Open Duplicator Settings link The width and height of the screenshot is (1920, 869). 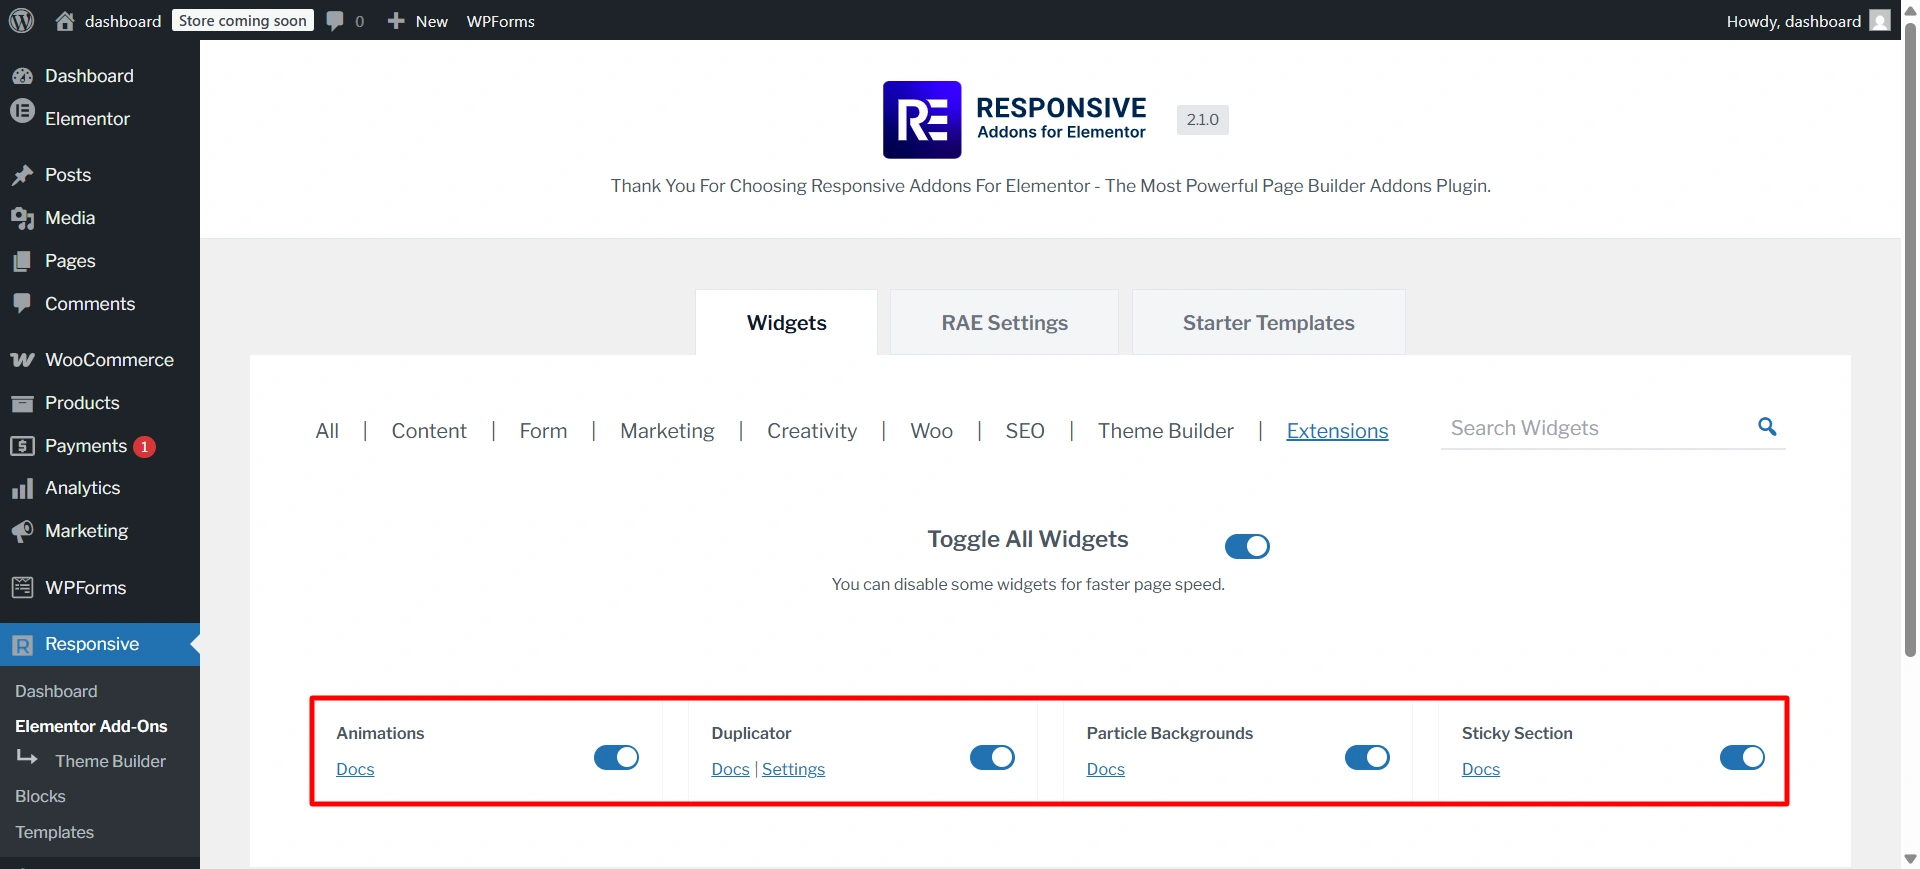pos(793,769)
